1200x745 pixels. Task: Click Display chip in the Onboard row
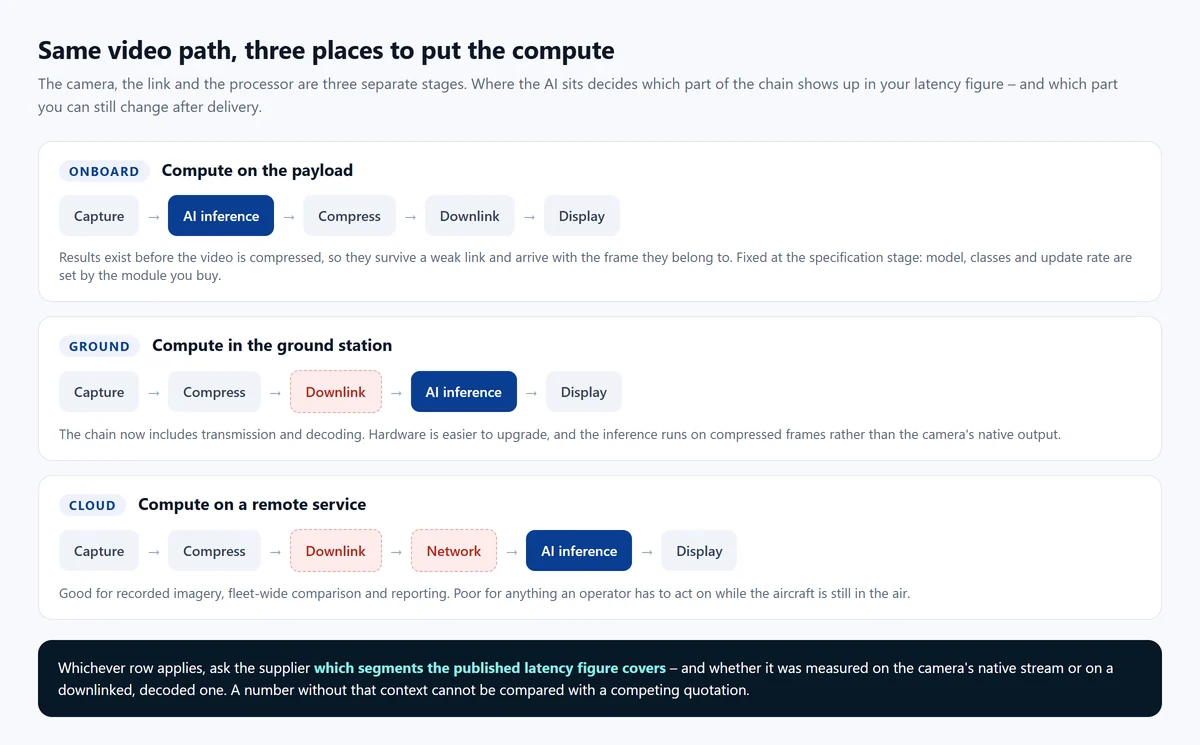[582, 216]
